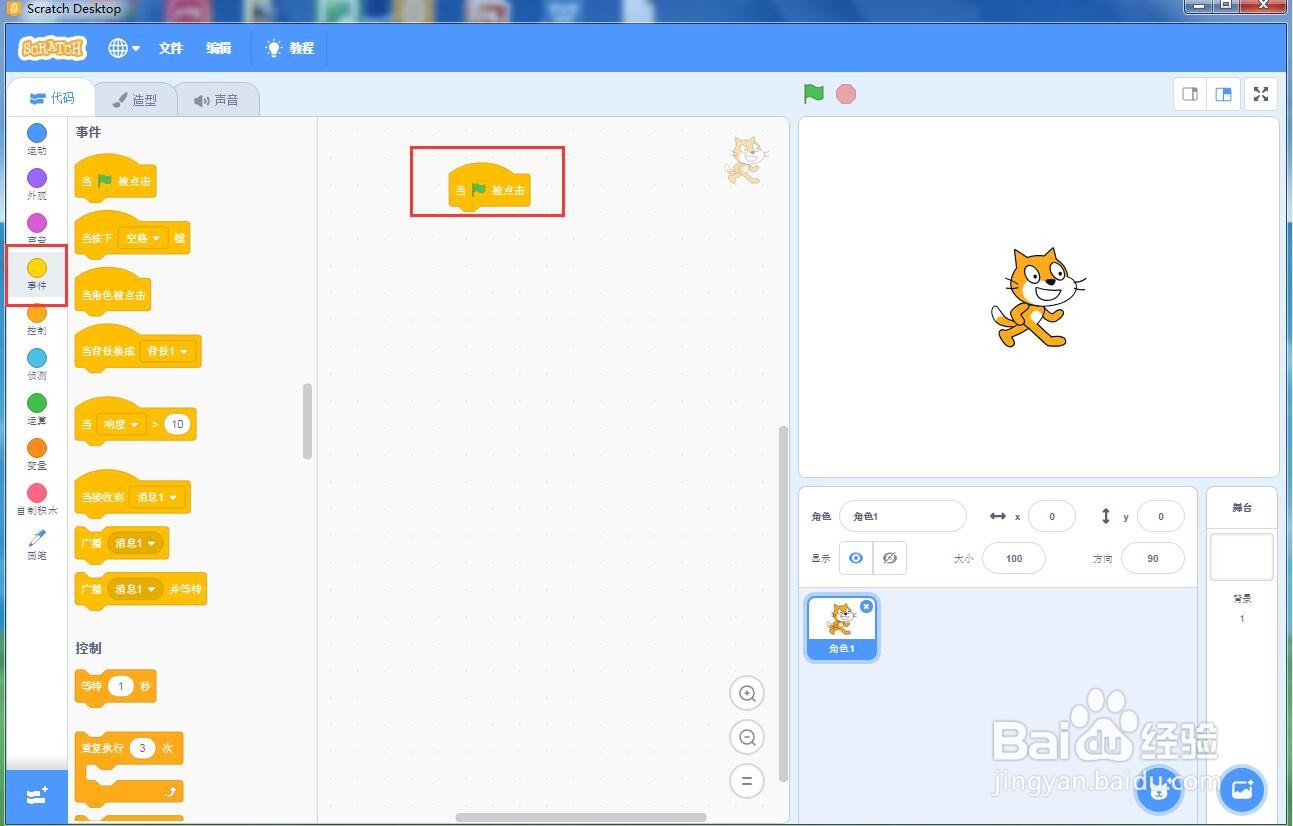
Task: Open the add extension panel
Action: click(36, 796)
